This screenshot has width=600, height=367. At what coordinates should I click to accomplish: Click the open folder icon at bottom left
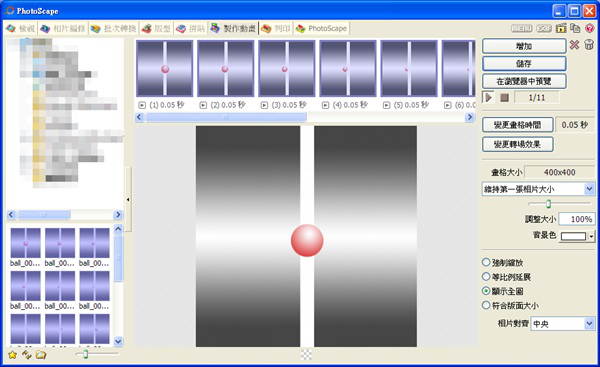pyautogui.click(x=41, y=355)
